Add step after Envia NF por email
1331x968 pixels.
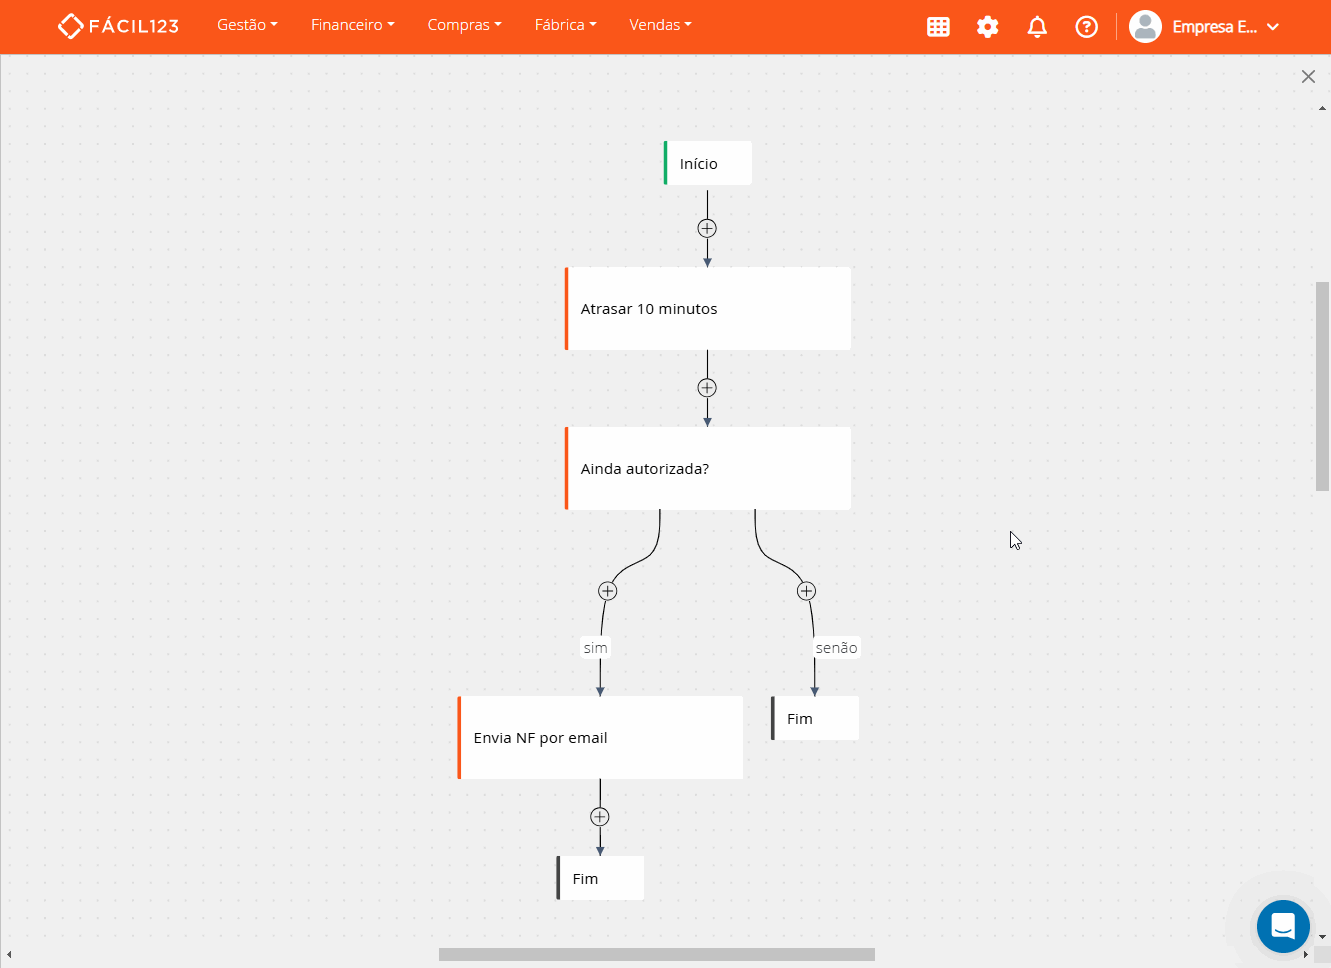600,817
